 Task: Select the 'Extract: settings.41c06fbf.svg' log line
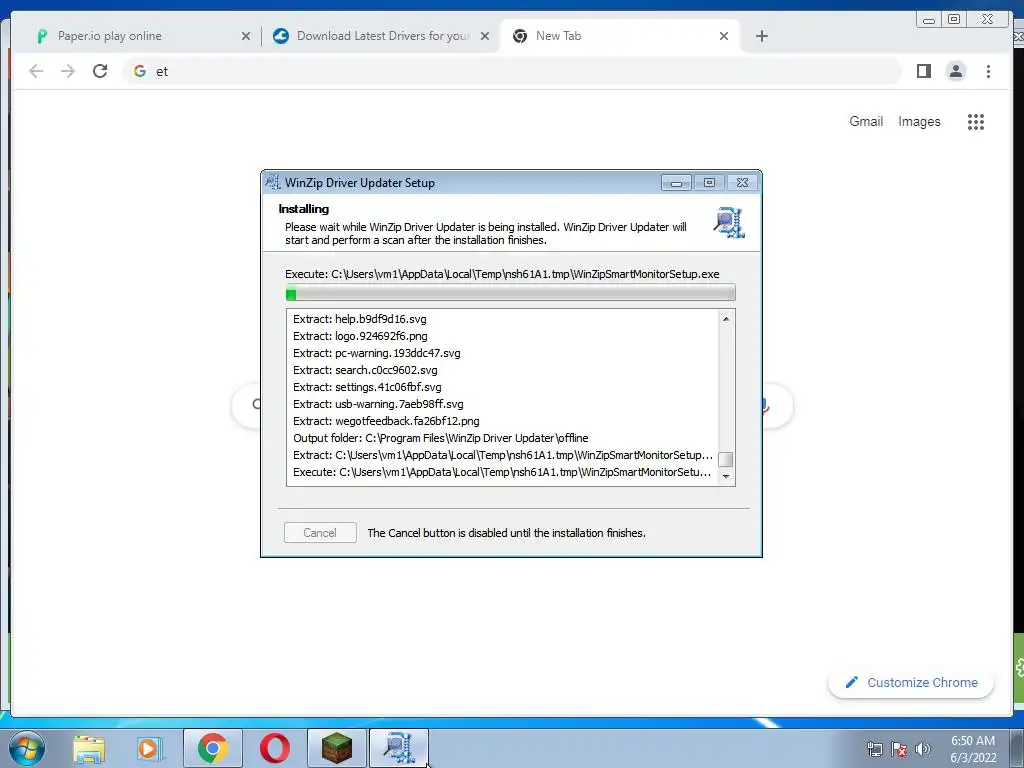pos(367,387)
